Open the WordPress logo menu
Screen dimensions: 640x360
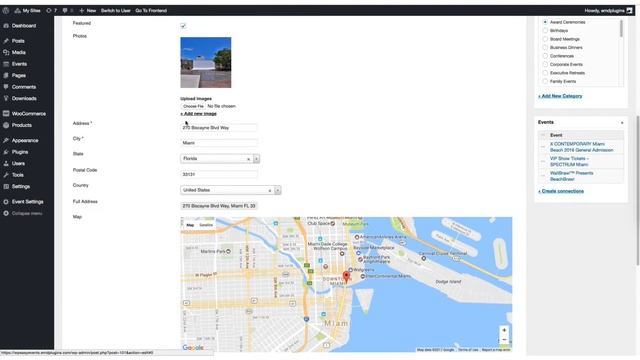6,11
